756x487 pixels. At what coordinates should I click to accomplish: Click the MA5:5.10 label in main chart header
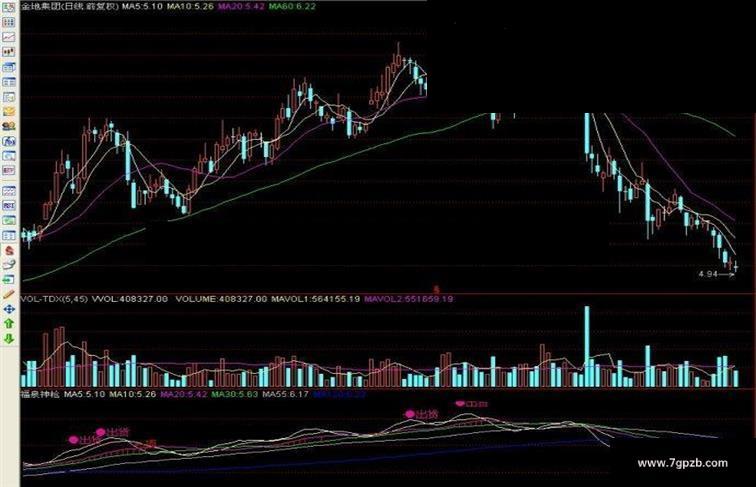[142, 7]
